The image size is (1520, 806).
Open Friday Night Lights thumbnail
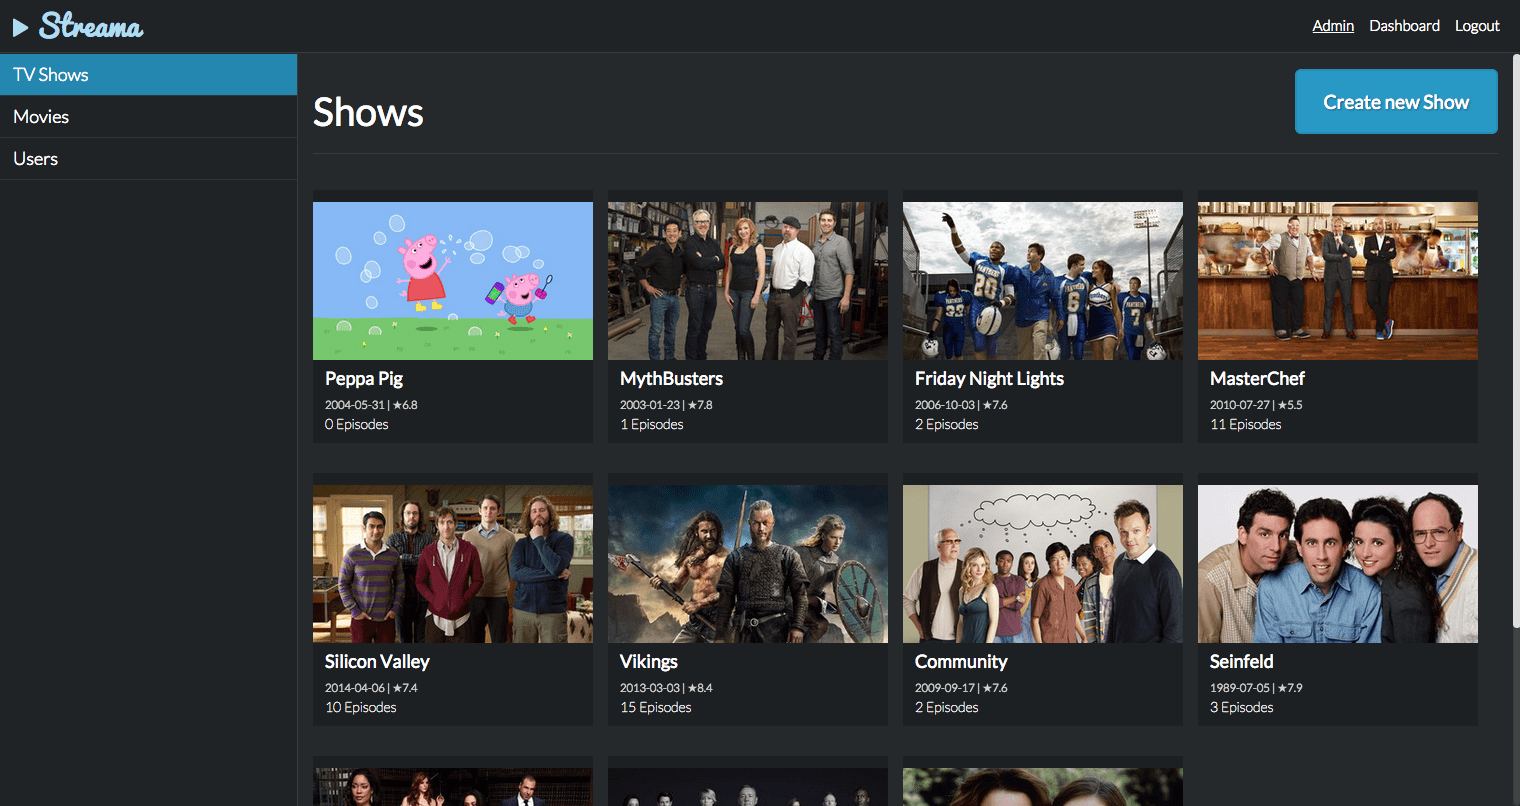click(1043, 281)
